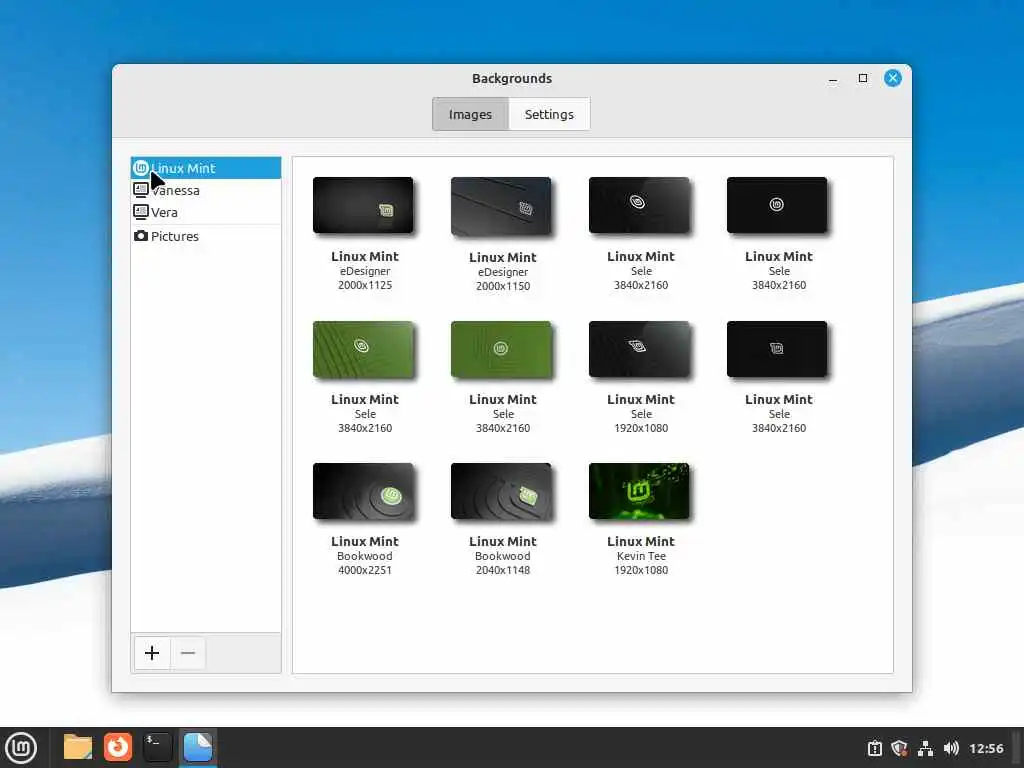Pick the Bookwood 4000x2251 wallpaper

pos(363,491)
